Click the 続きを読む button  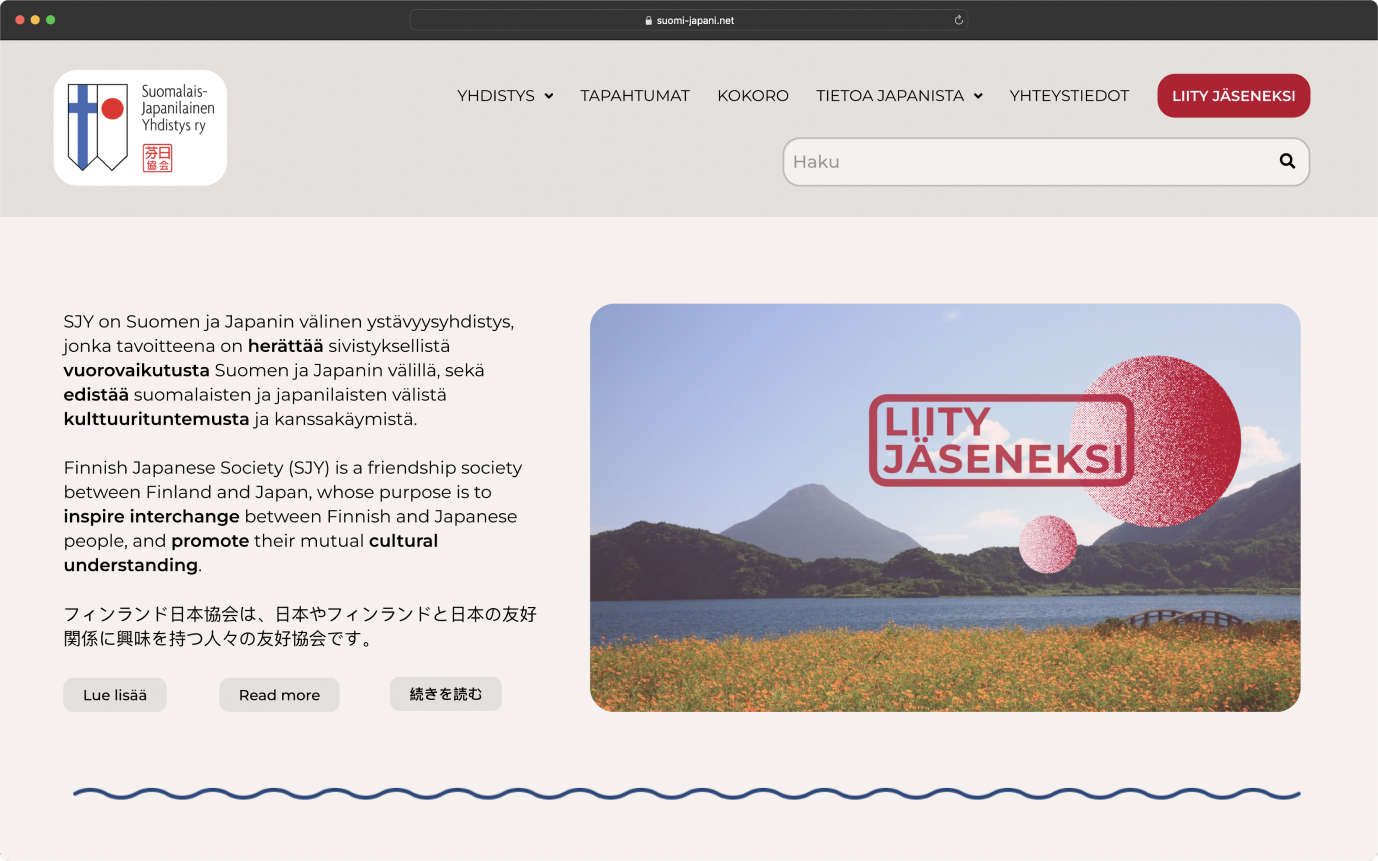pyautogui.click(x=446, y=694)
